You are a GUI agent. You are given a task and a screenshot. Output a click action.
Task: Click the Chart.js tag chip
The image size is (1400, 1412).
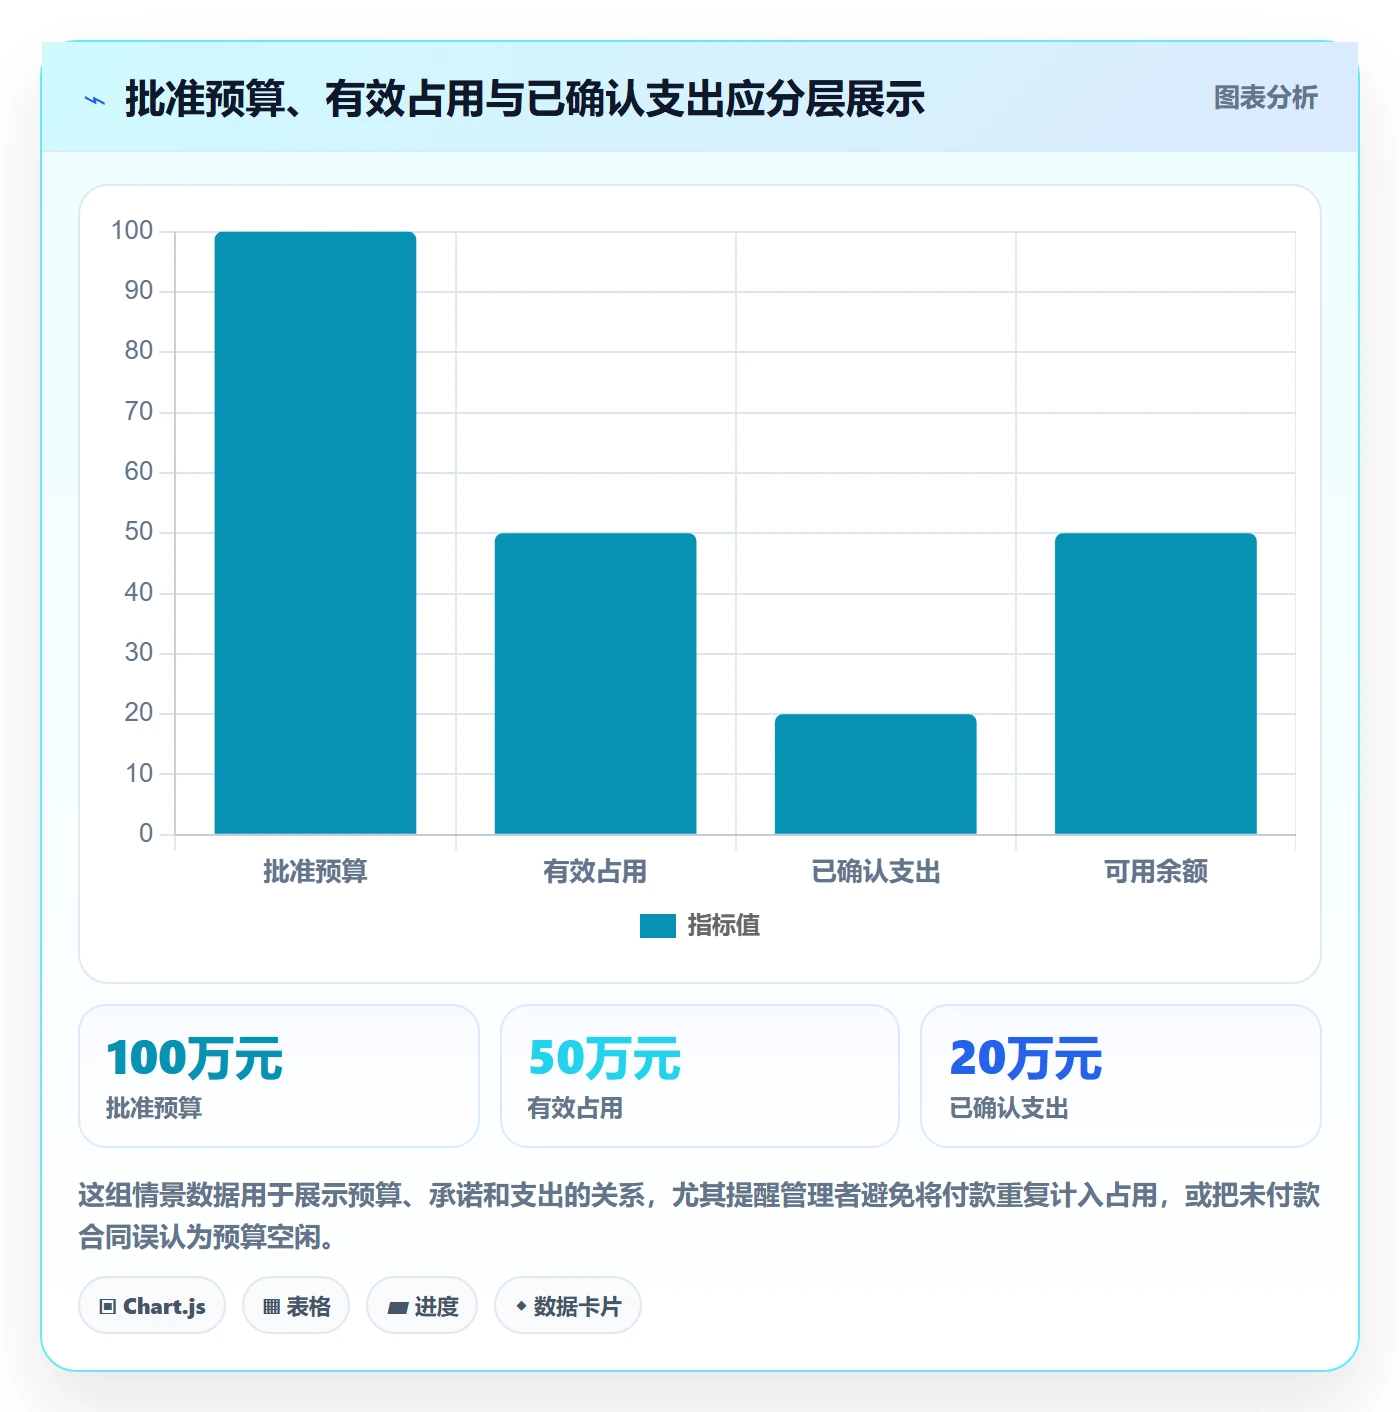[x=152, y=1306]
